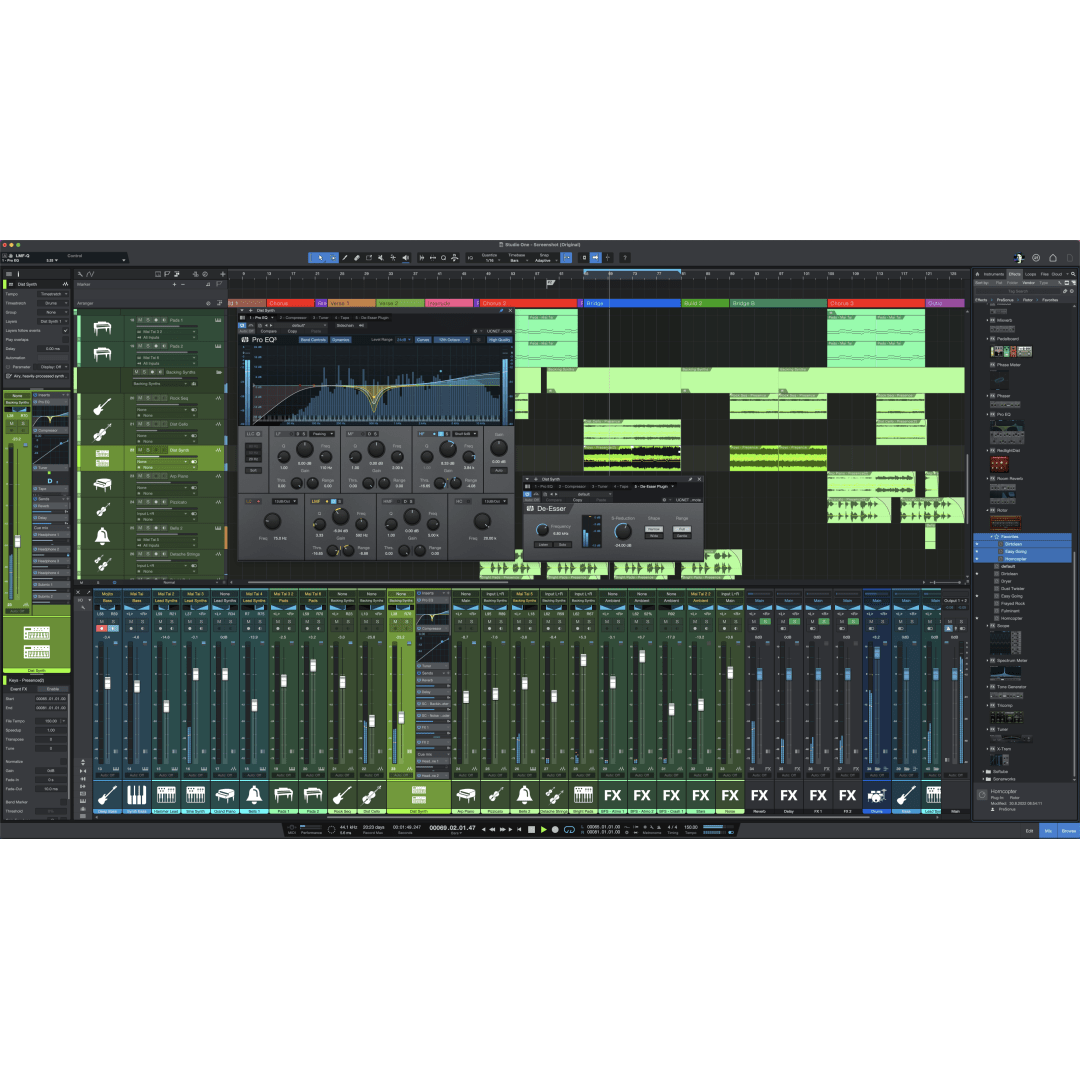Adjust the Pads 1 track volume slider

click(x=167, y=328)
